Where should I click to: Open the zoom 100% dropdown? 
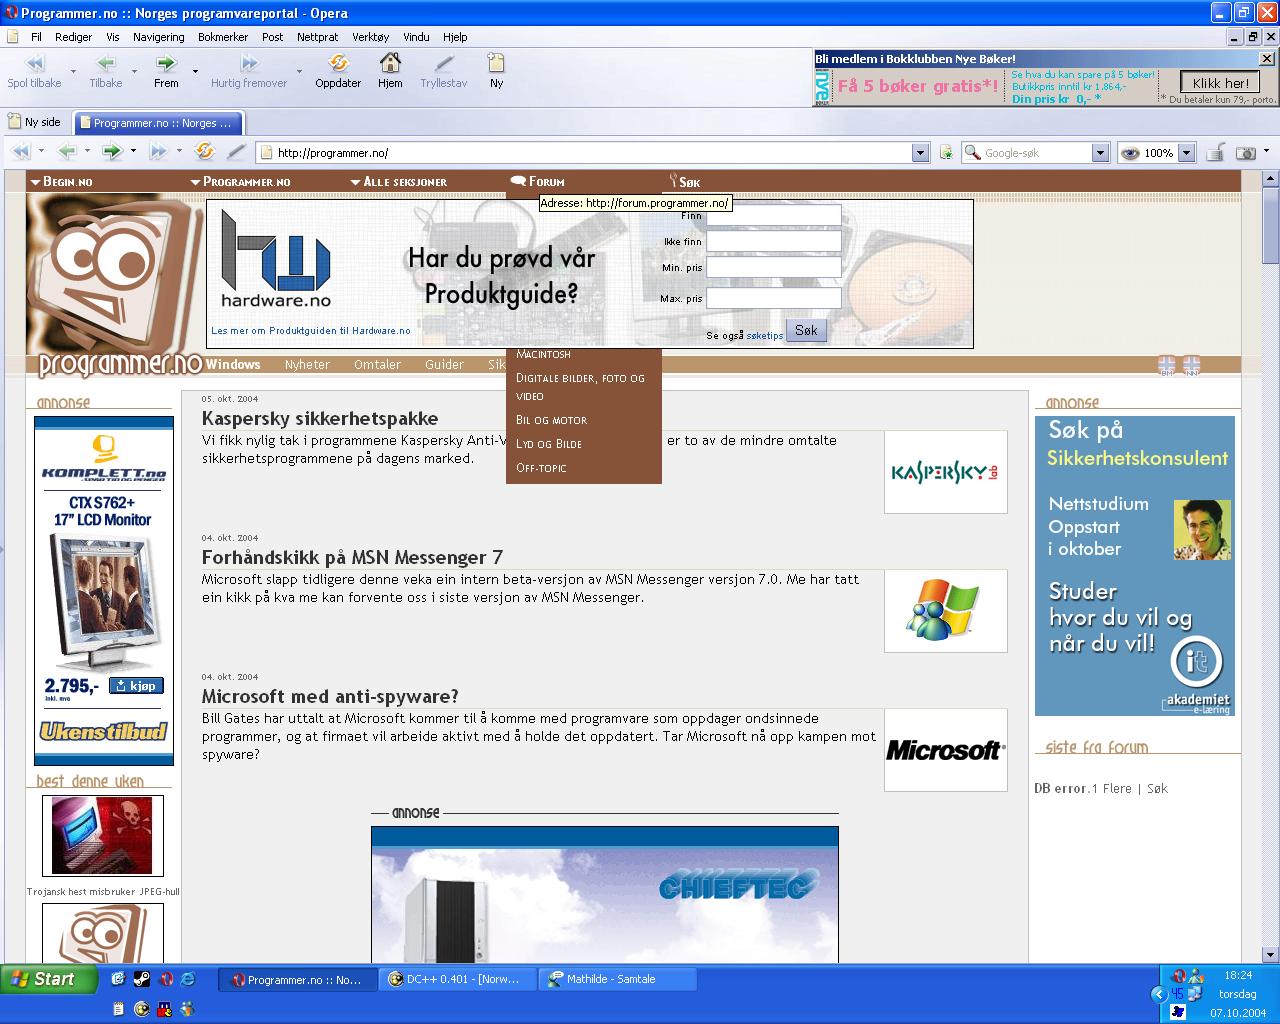(x=1186, y=153)
